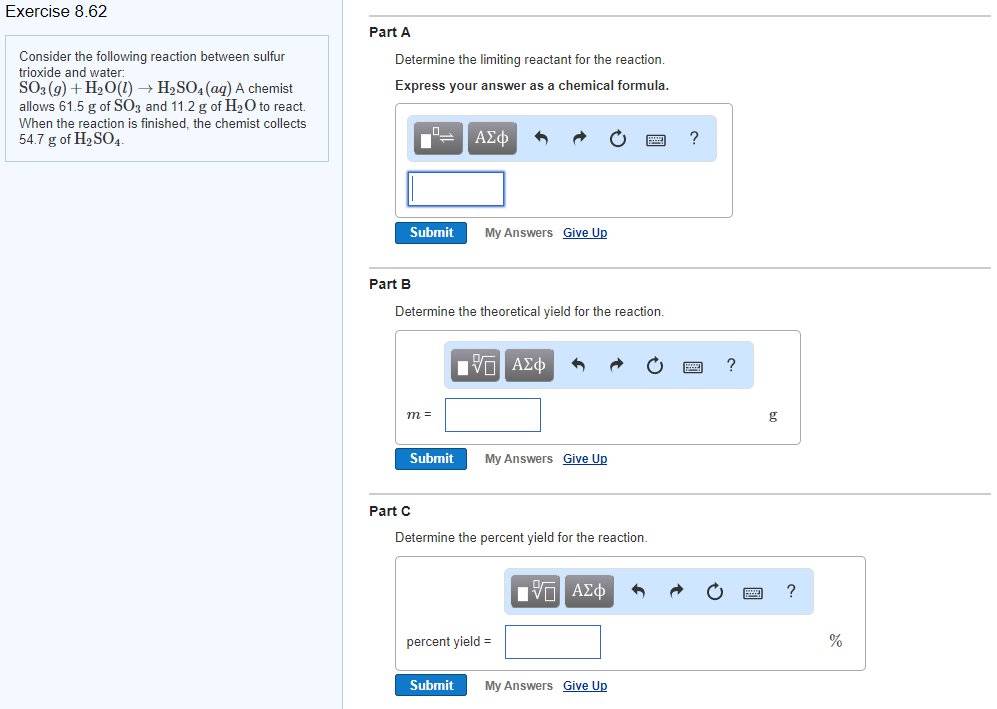Give Up on Part B
Screen dimensions: 997x709
pyautogui.click(x=585, y=458)
